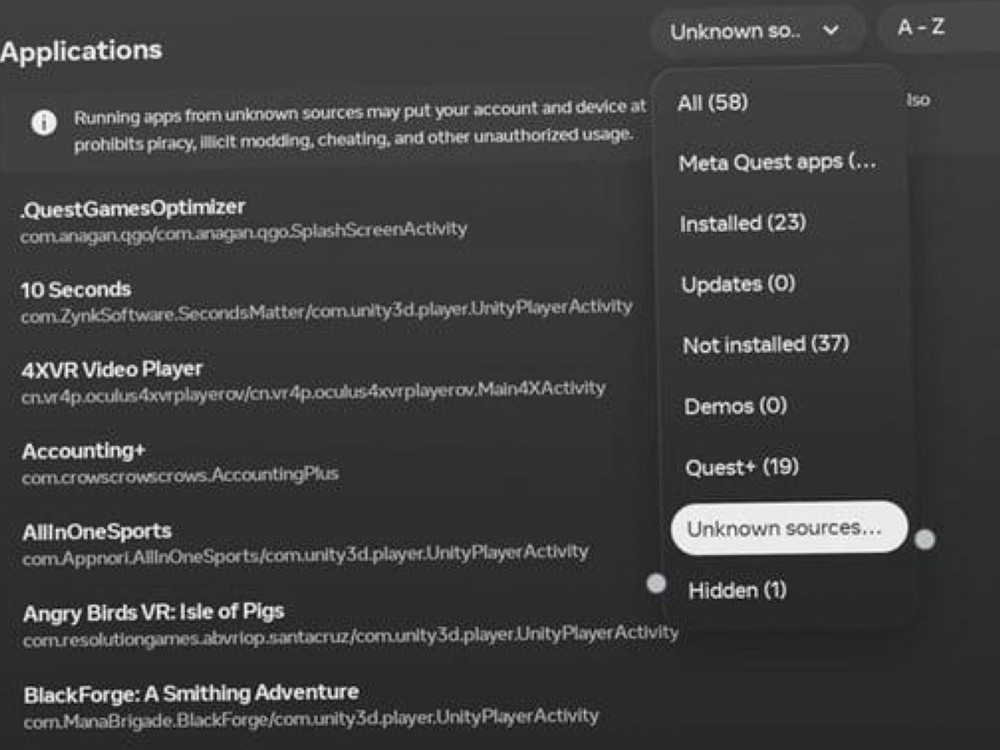Select highlighted Unknown sources option
Screen dimensions: 1000x750
coord(788,528)
